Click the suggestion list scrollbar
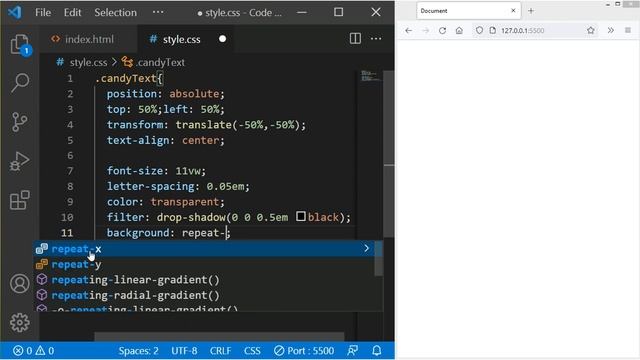The height and width of the screenshot is (360, 640). (378, 258)
